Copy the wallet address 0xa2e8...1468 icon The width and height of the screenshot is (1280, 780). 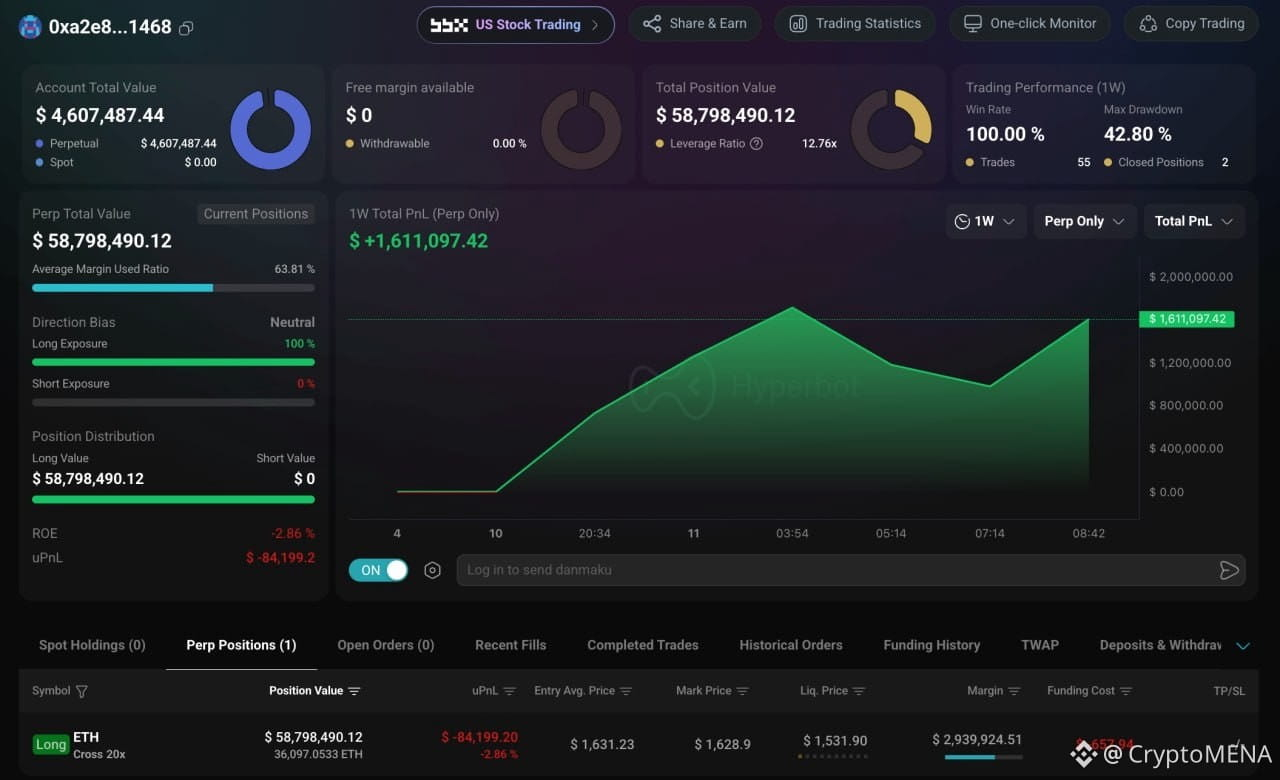point(186,28)
